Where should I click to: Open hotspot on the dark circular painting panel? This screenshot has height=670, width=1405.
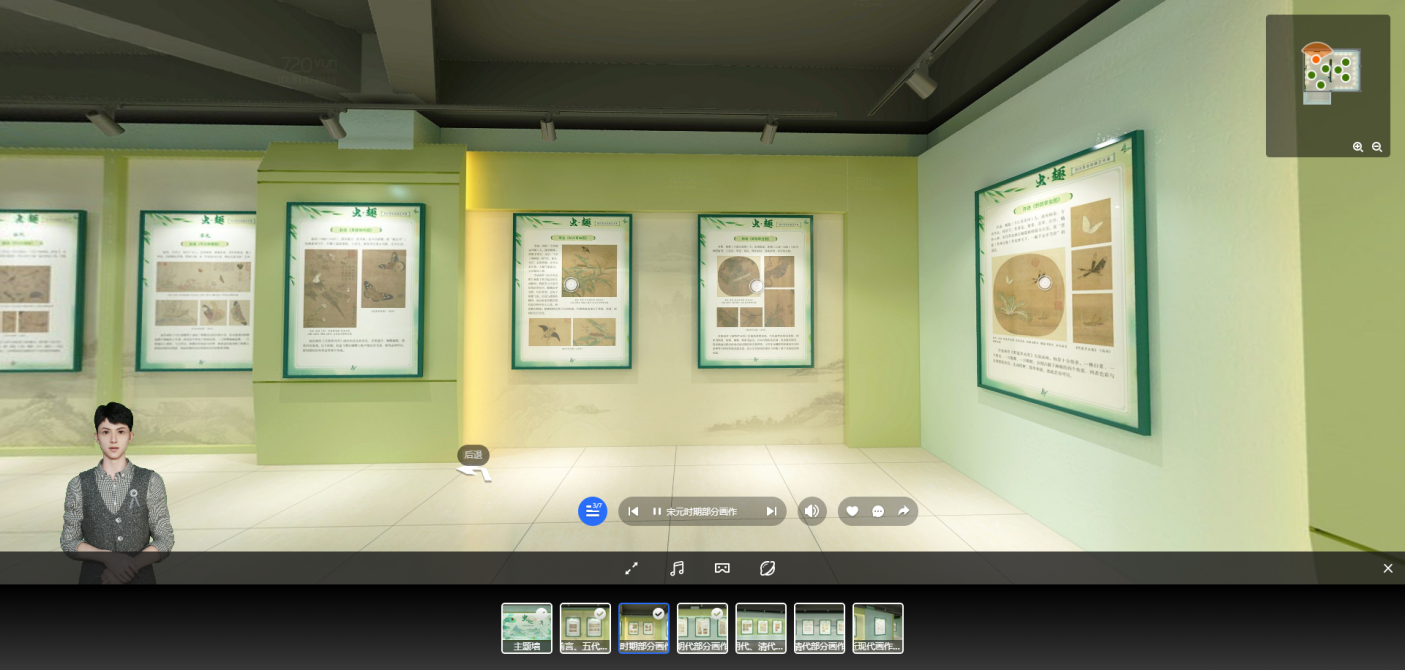pos(757,286)
